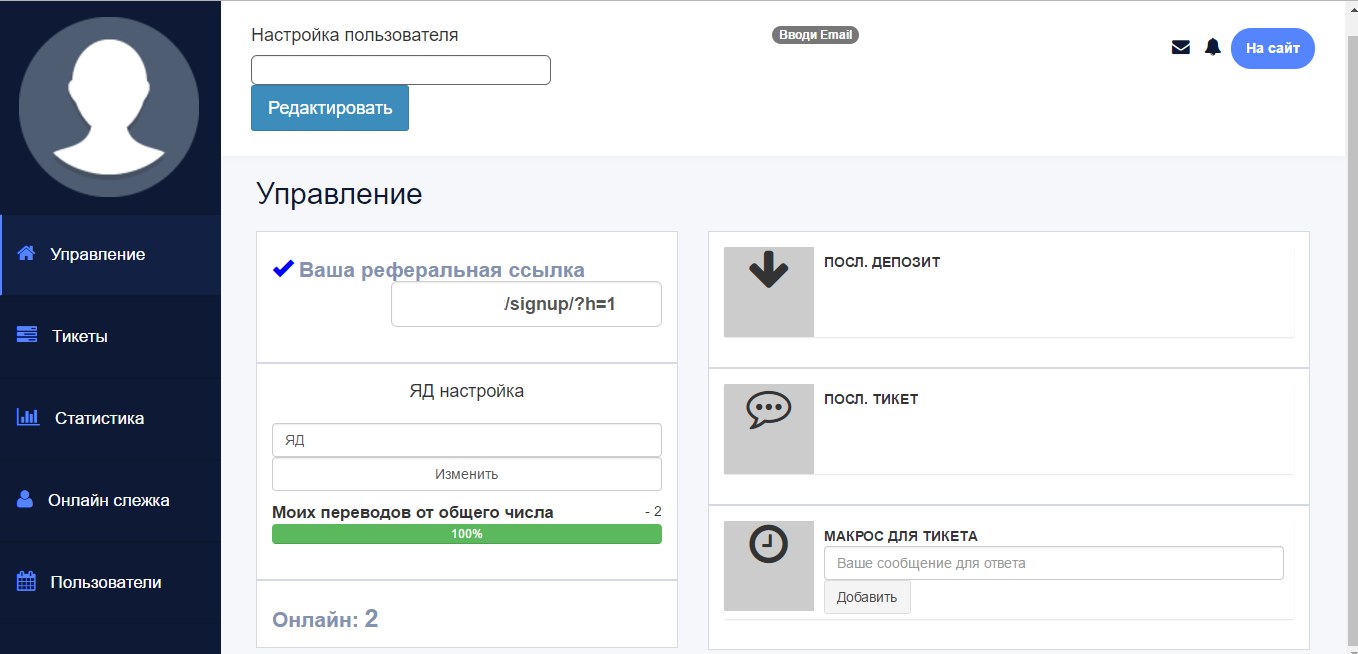Open the Тикеты menu item
1358x654 pixels.
[80, 336]
